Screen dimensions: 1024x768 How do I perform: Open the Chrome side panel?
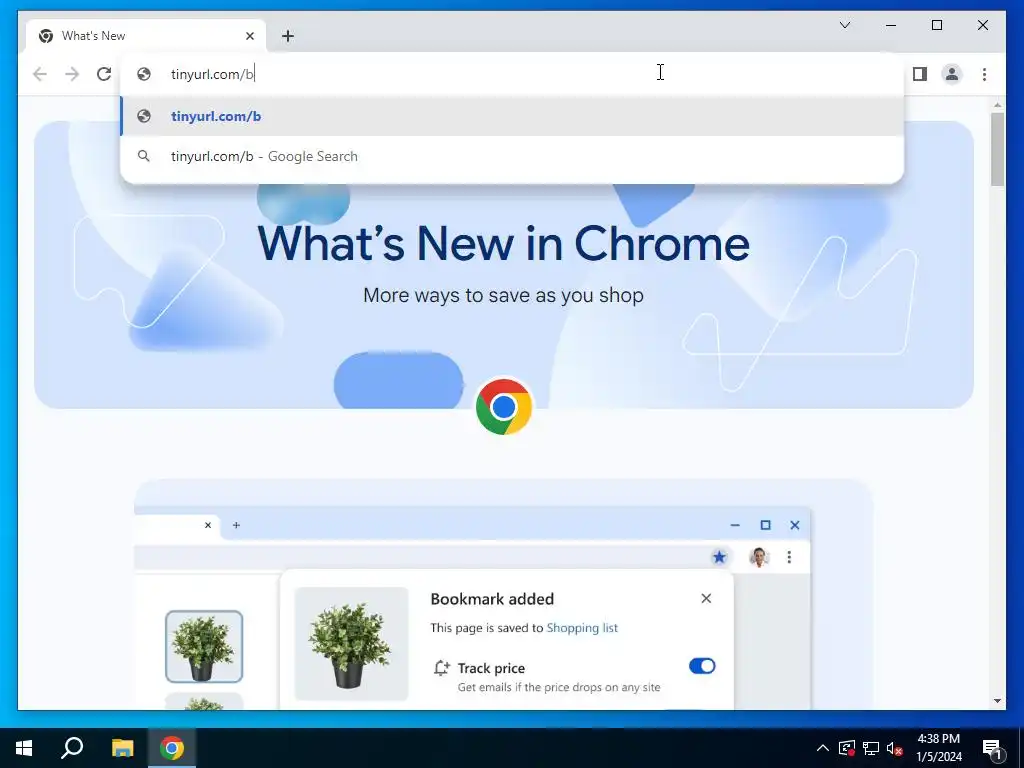(920, 74)
